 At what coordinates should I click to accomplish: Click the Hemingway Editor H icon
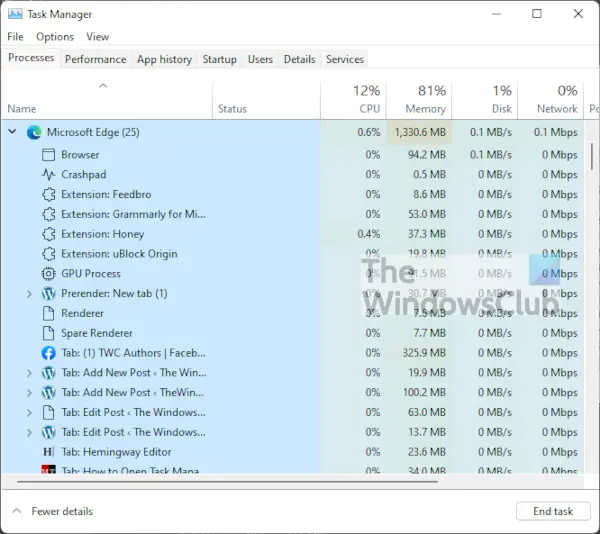coord(48,452)
